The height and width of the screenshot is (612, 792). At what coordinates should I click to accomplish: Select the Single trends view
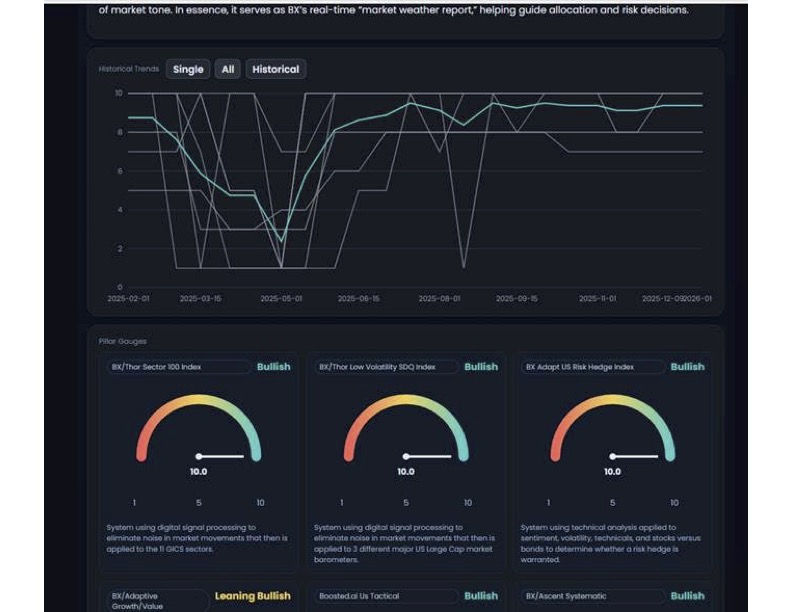click(x=188, y=69)
